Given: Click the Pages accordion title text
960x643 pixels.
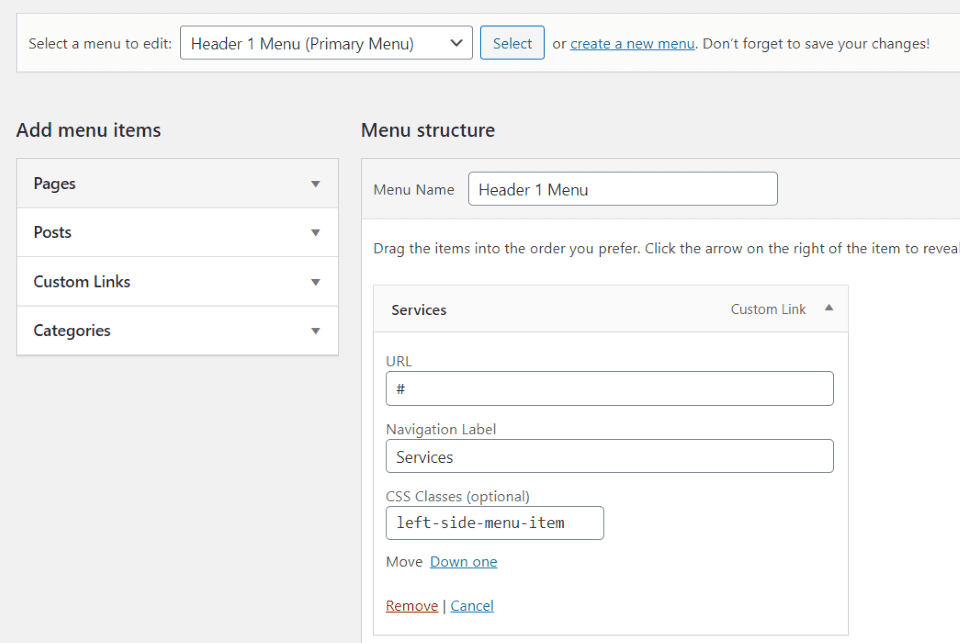Looking at the screenshot, I should (x=54, y=184).
